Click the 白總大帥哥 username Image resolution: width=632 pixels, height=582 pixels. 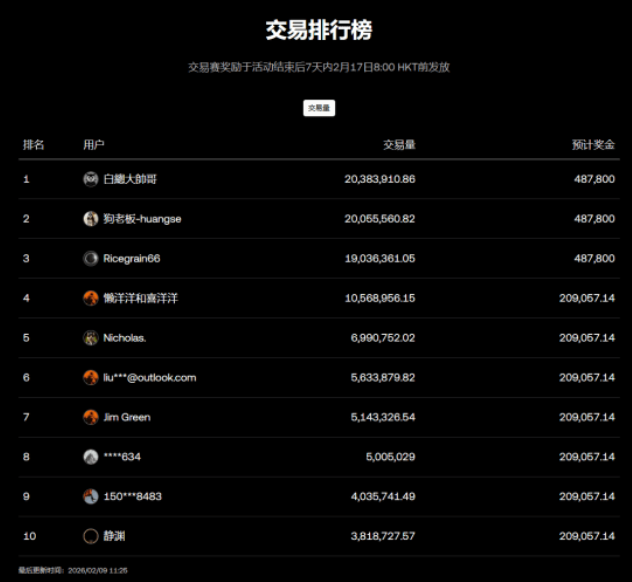tap(130, 179)
